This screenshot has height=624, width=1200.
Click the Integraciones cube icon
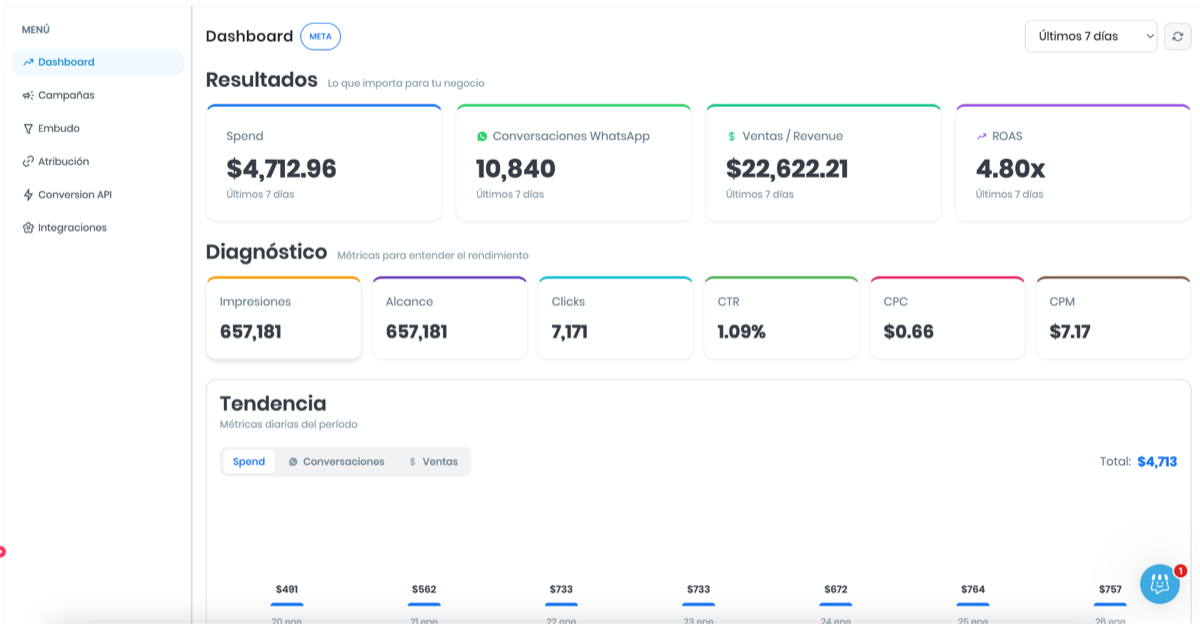28,227
